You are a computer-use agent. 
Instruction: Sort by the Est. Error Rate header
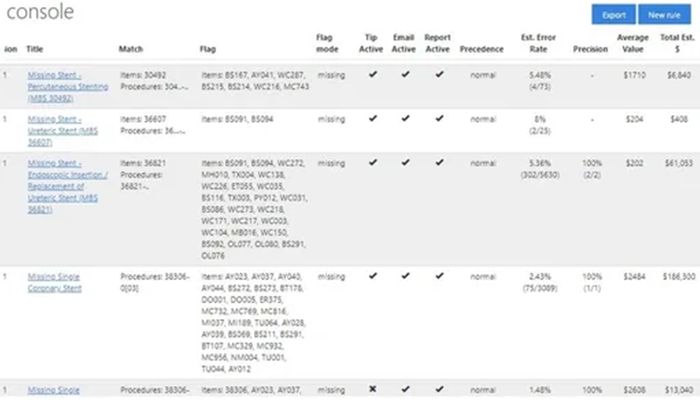pyautogui.click(x=538, y=43)
